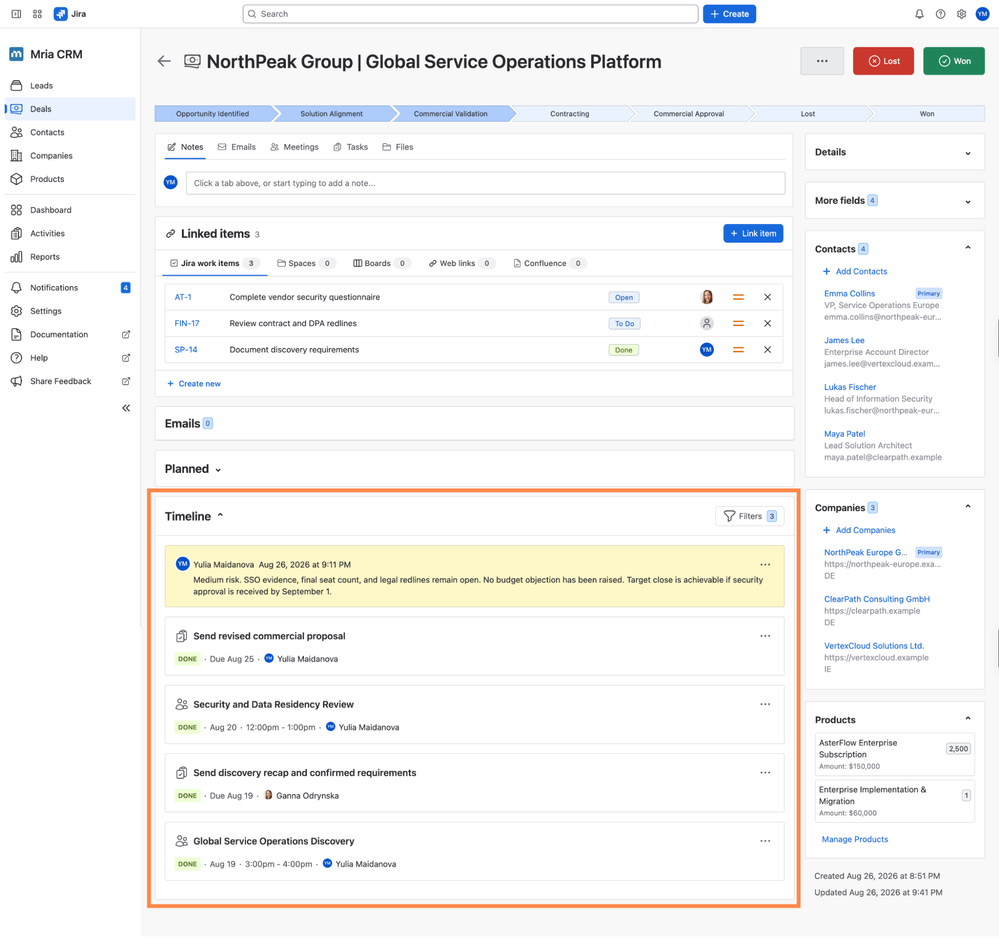Remove linked item FIN-17 with X icon
Image resolution: width=999 pixels, height=938 pixels.
768,324
